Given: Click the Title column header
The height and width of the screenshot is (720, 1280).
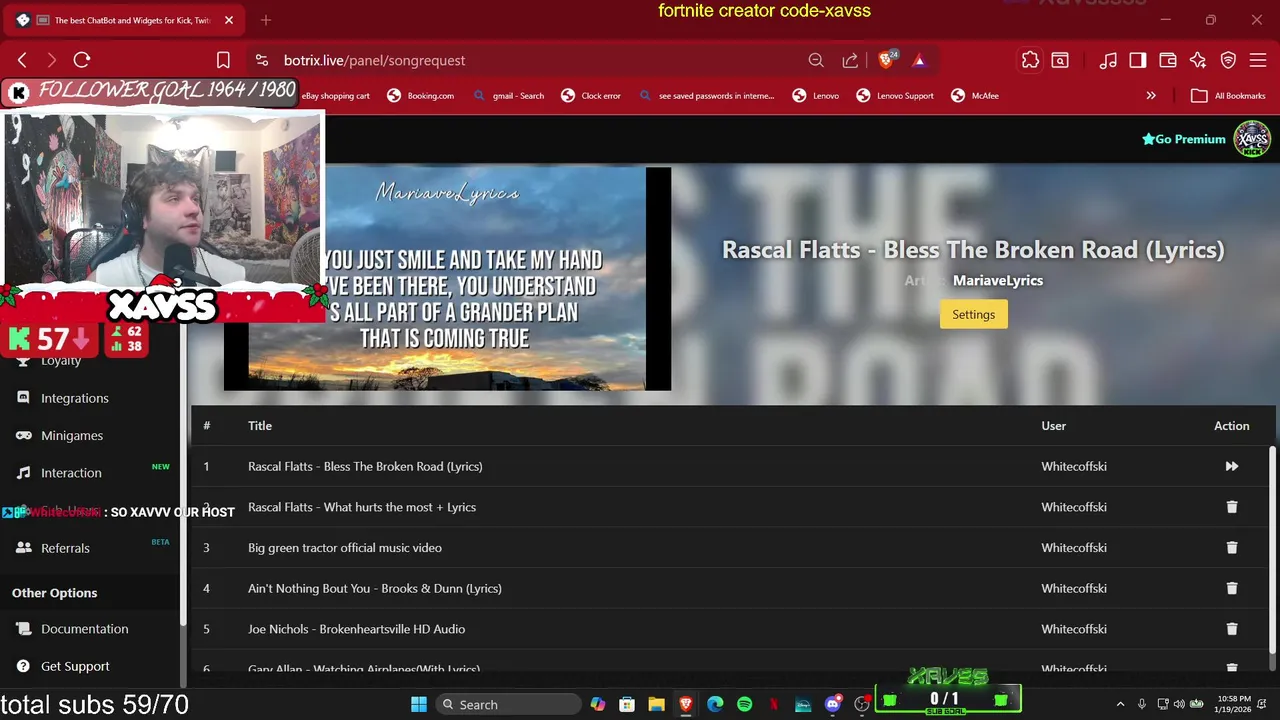Looking at the screenshot, I should pyautogui.click(x=260, y=426).
